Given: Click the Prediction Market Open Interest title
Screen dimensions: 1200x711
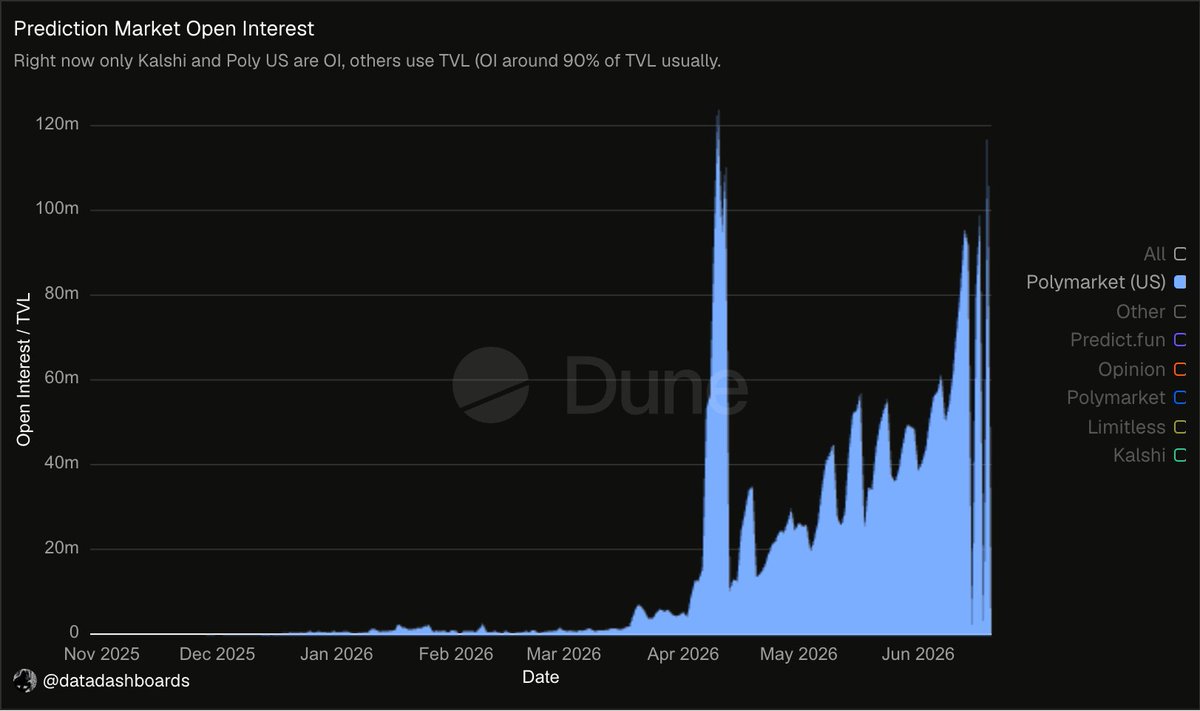Looking at the screenshot, I should point(164,28).
